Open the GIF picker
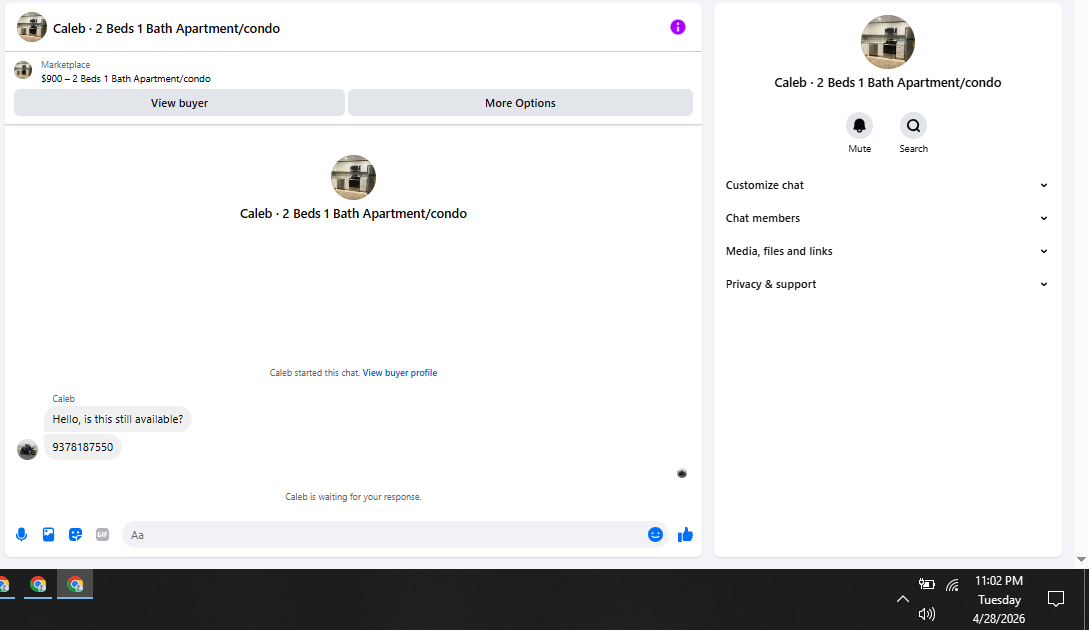This screenshot has height=630, width=1089. click(102, 534)
